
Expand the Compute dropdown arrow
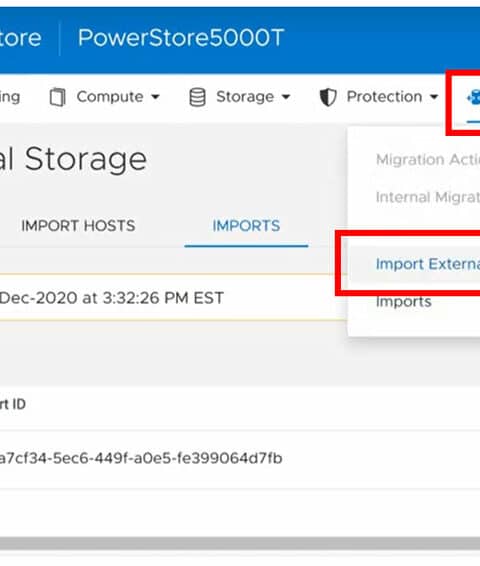pyautogui.click(x=155, y=97)
